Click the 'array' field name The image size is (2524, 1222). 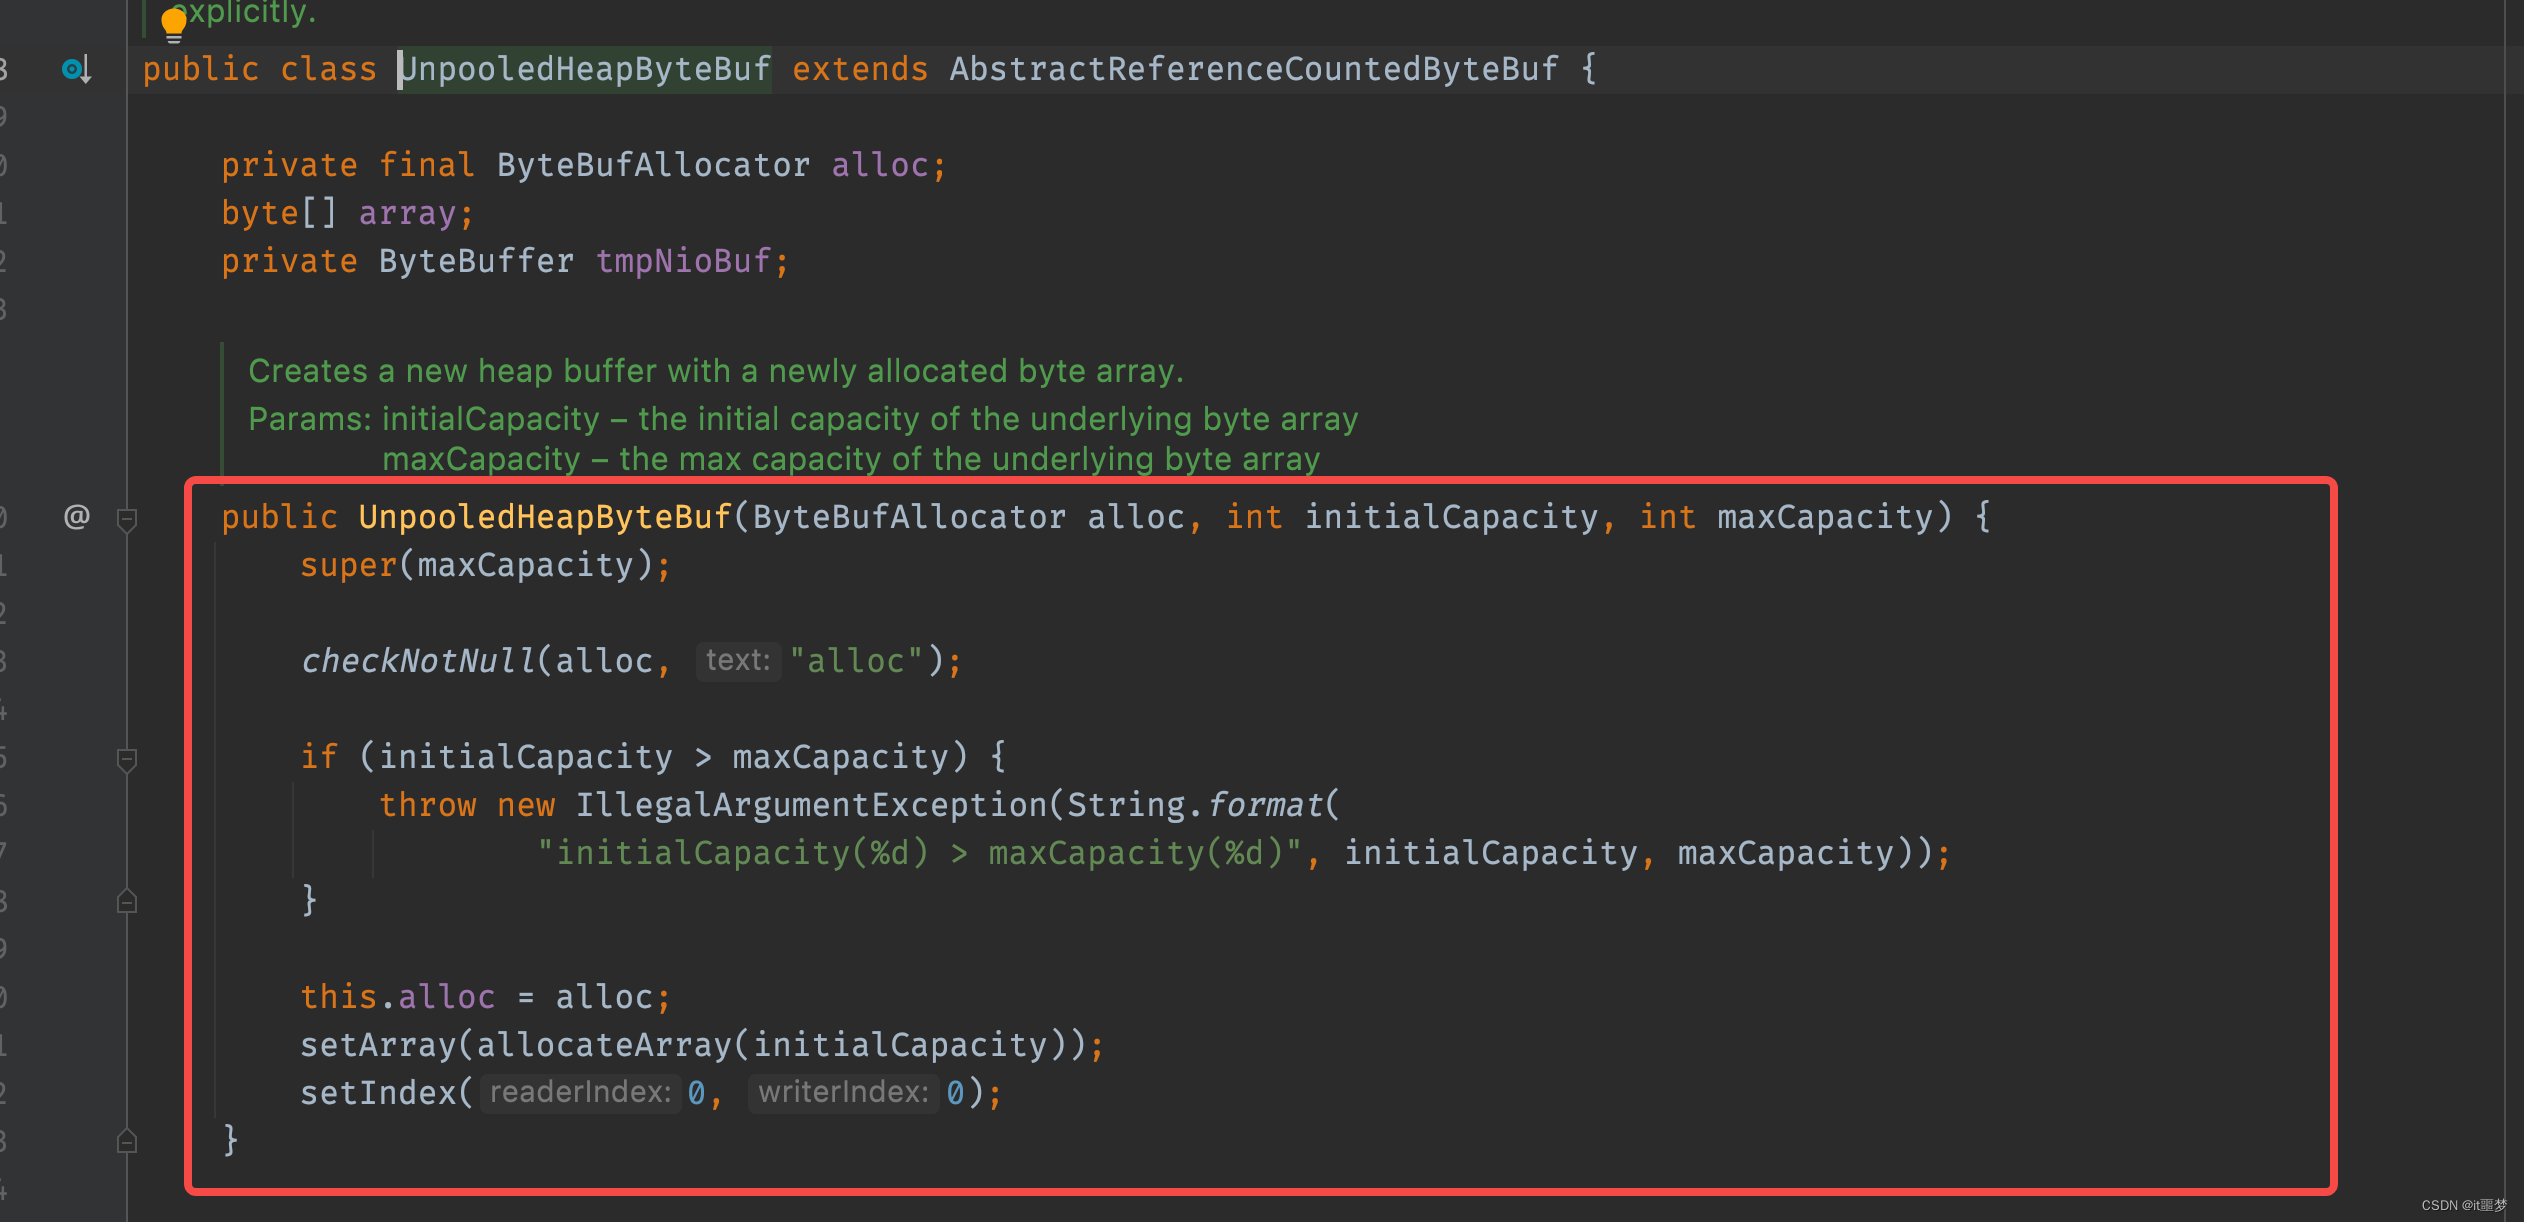pyautogui.click(x=408, y=213)
